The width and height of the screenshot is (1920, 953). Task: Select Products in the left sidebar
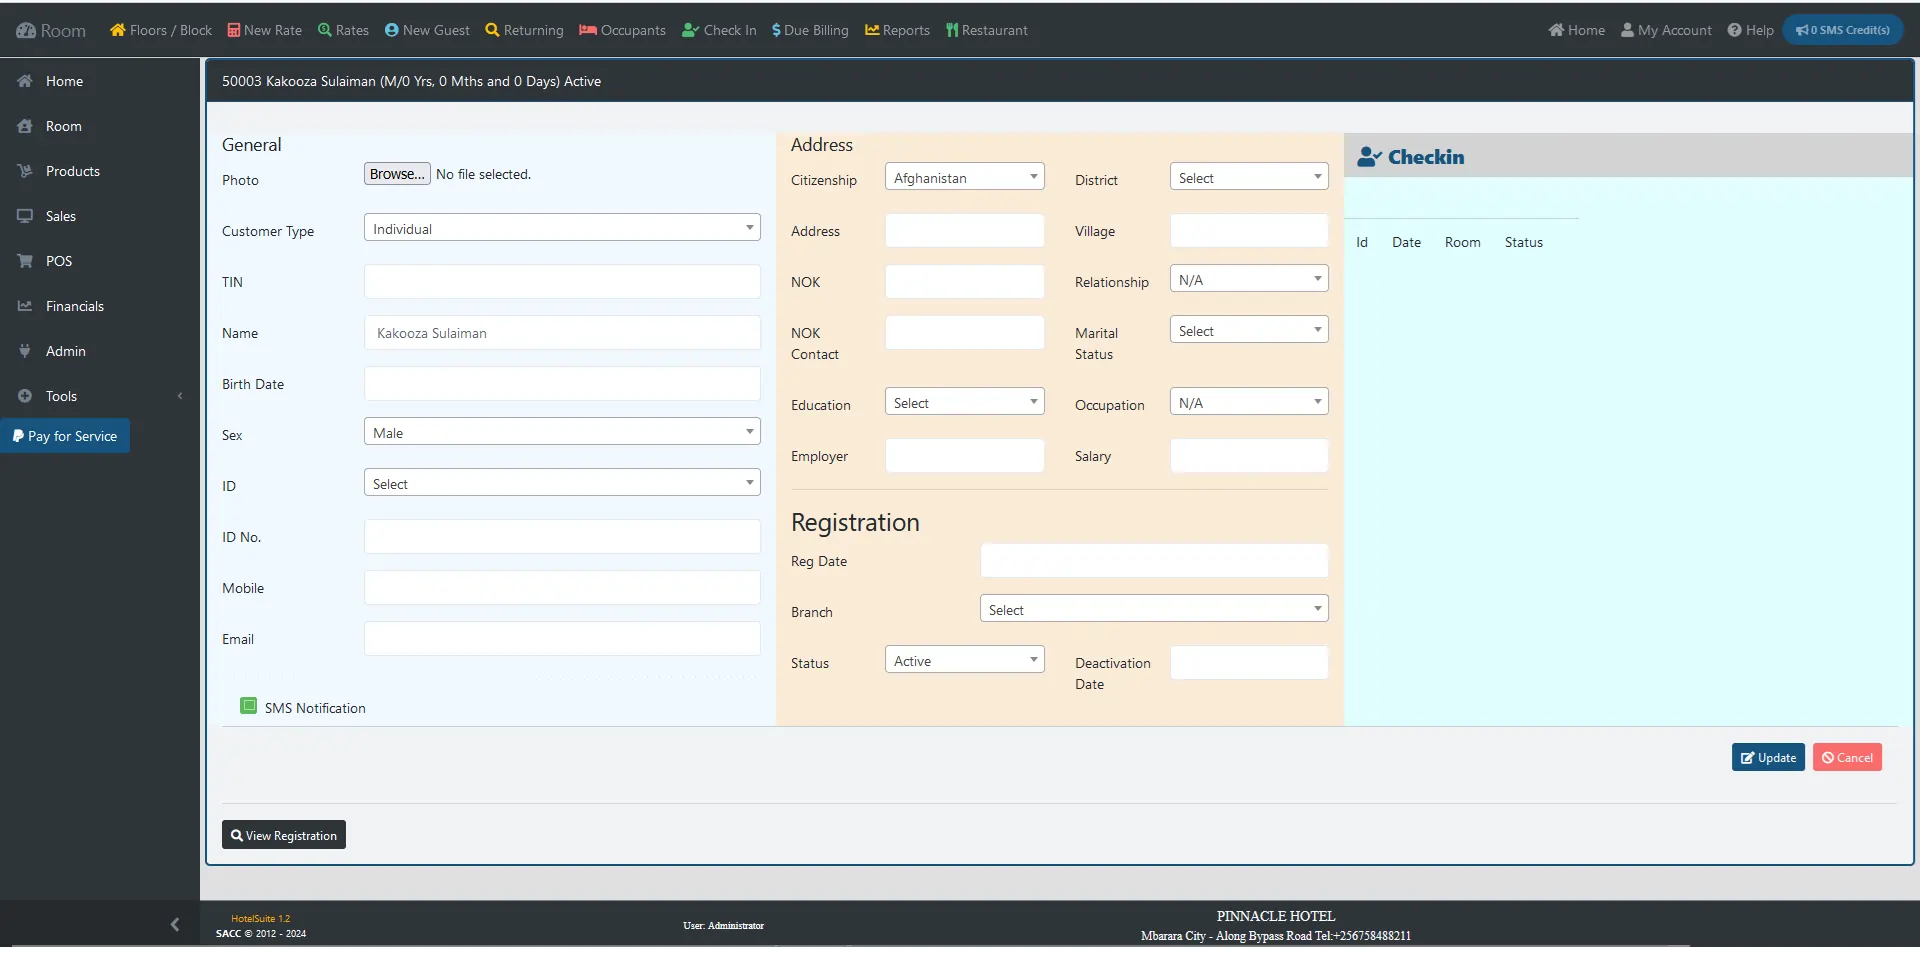click(72, 171)
